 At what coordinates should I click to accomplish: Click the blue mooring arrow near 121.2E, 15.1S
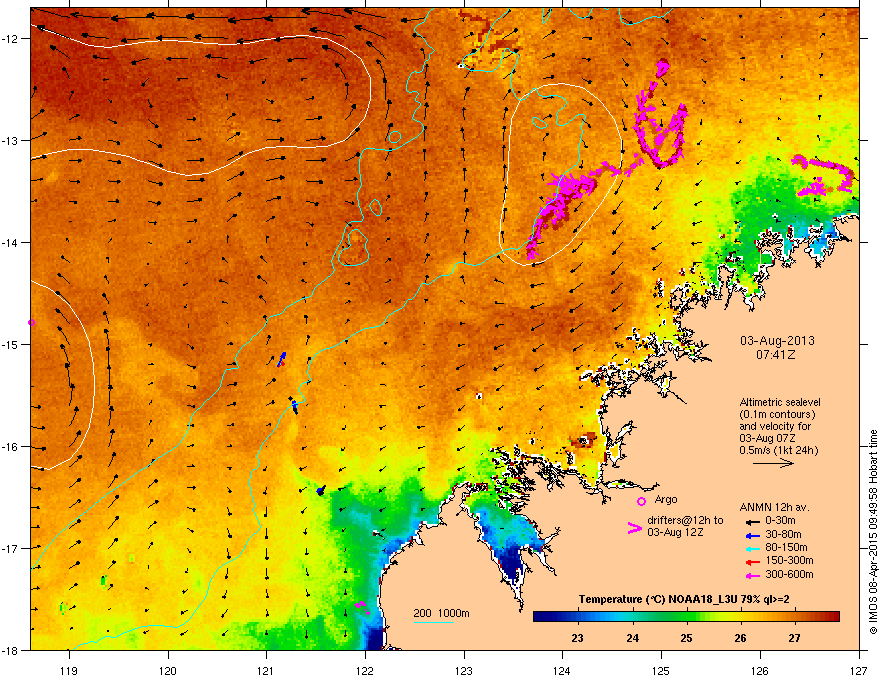pyautogui.click(x=282, y=359)
